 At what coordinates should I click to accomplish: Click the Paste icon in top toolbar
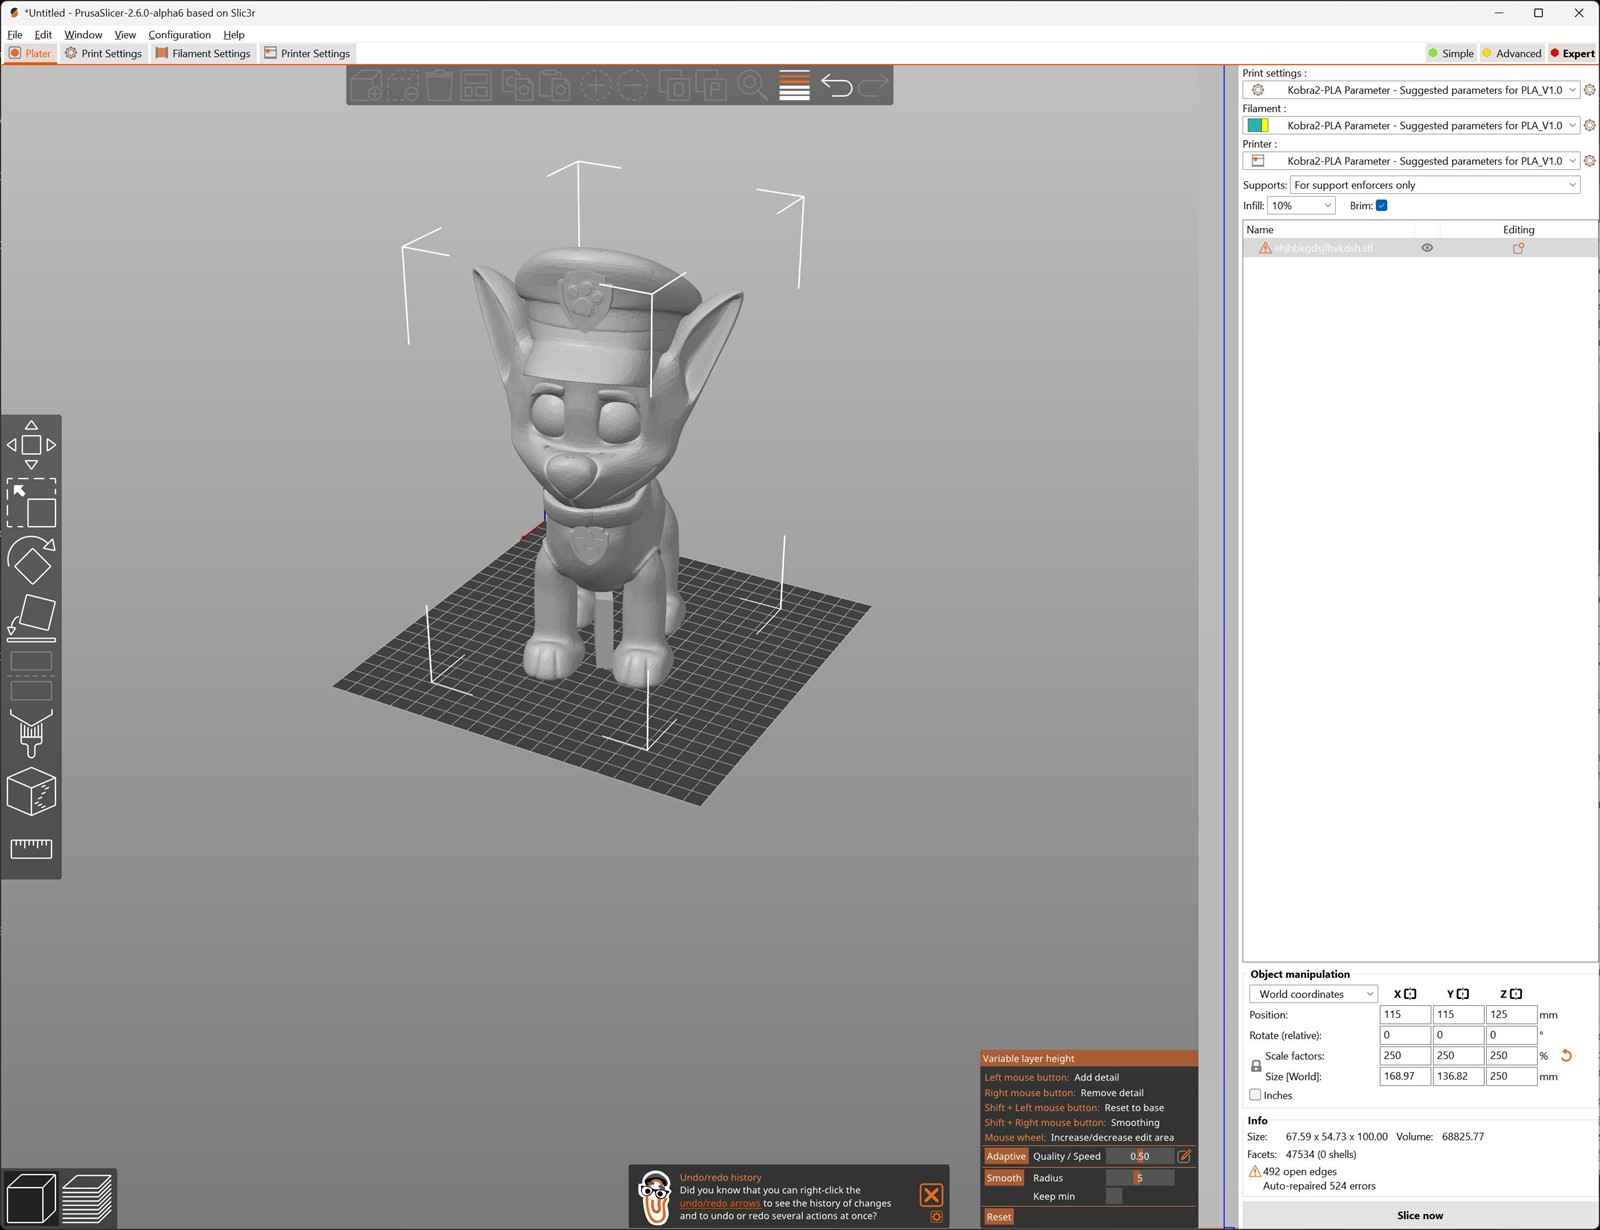(554, 86)
